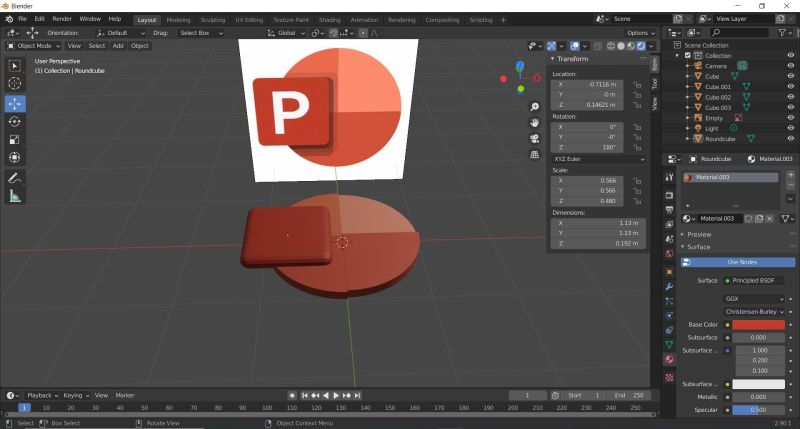Viewport: 800px width, 429px height.
Task: Open the Object Data properties green triangle icon
Action: pos(669,345)
